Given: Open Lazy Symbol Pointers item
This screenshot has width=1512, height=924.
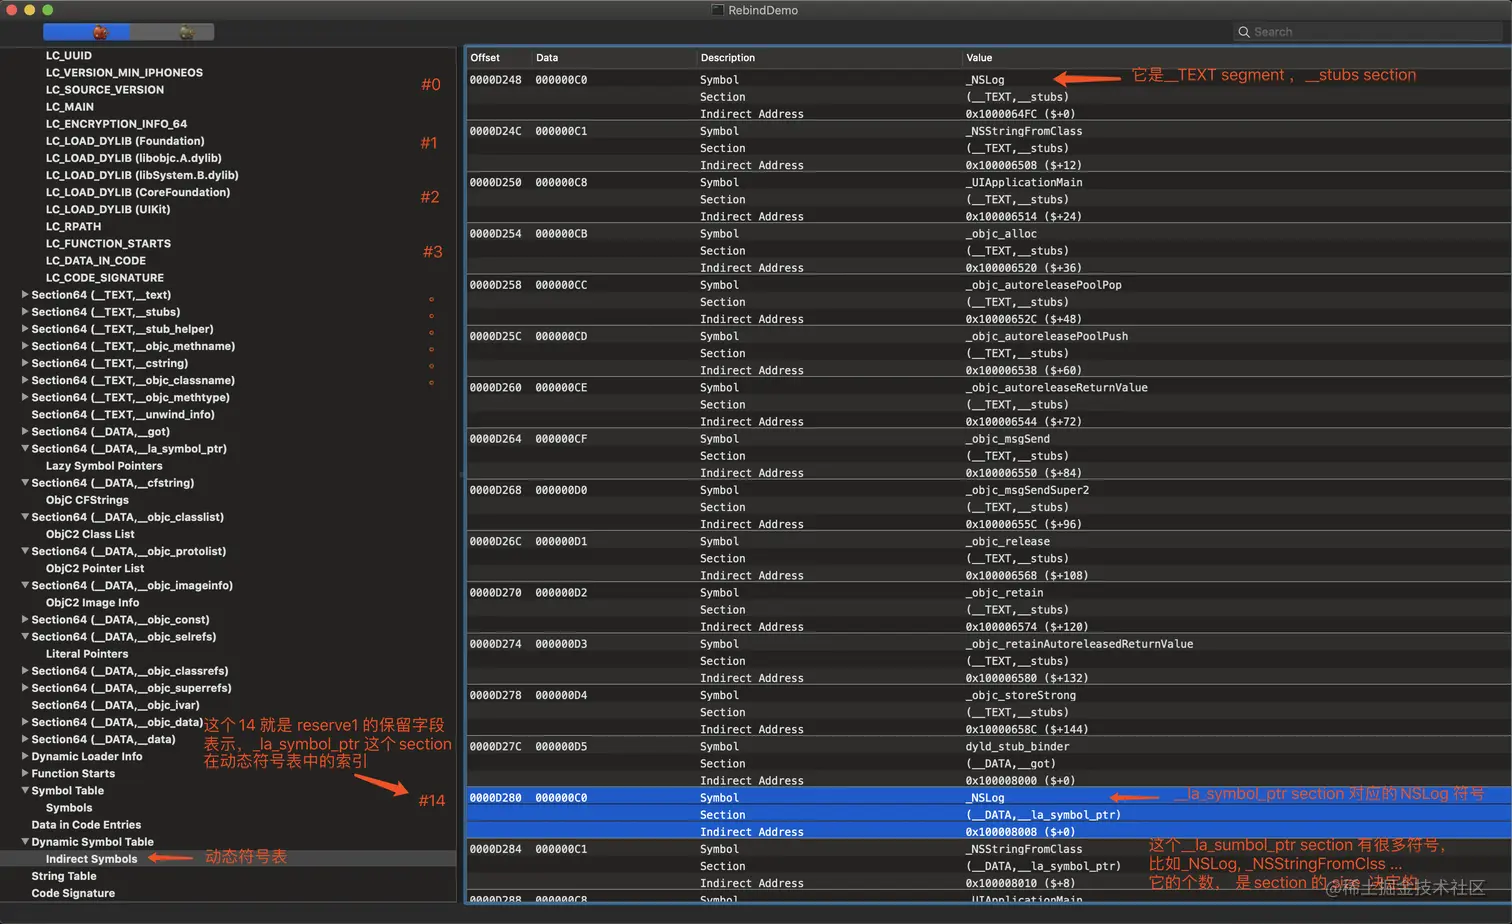Looking at the screenshot, I should [x=104, y=466].
